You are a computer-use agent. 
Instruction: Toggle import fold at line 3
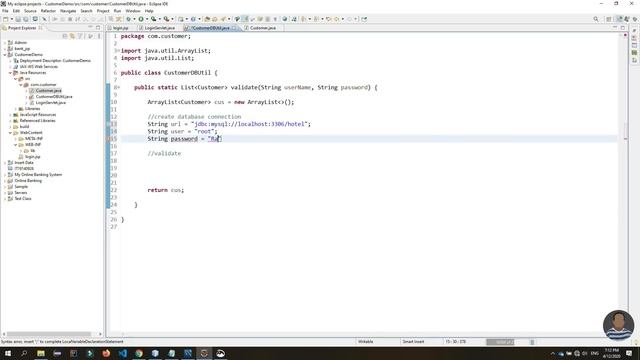(118, 51)
